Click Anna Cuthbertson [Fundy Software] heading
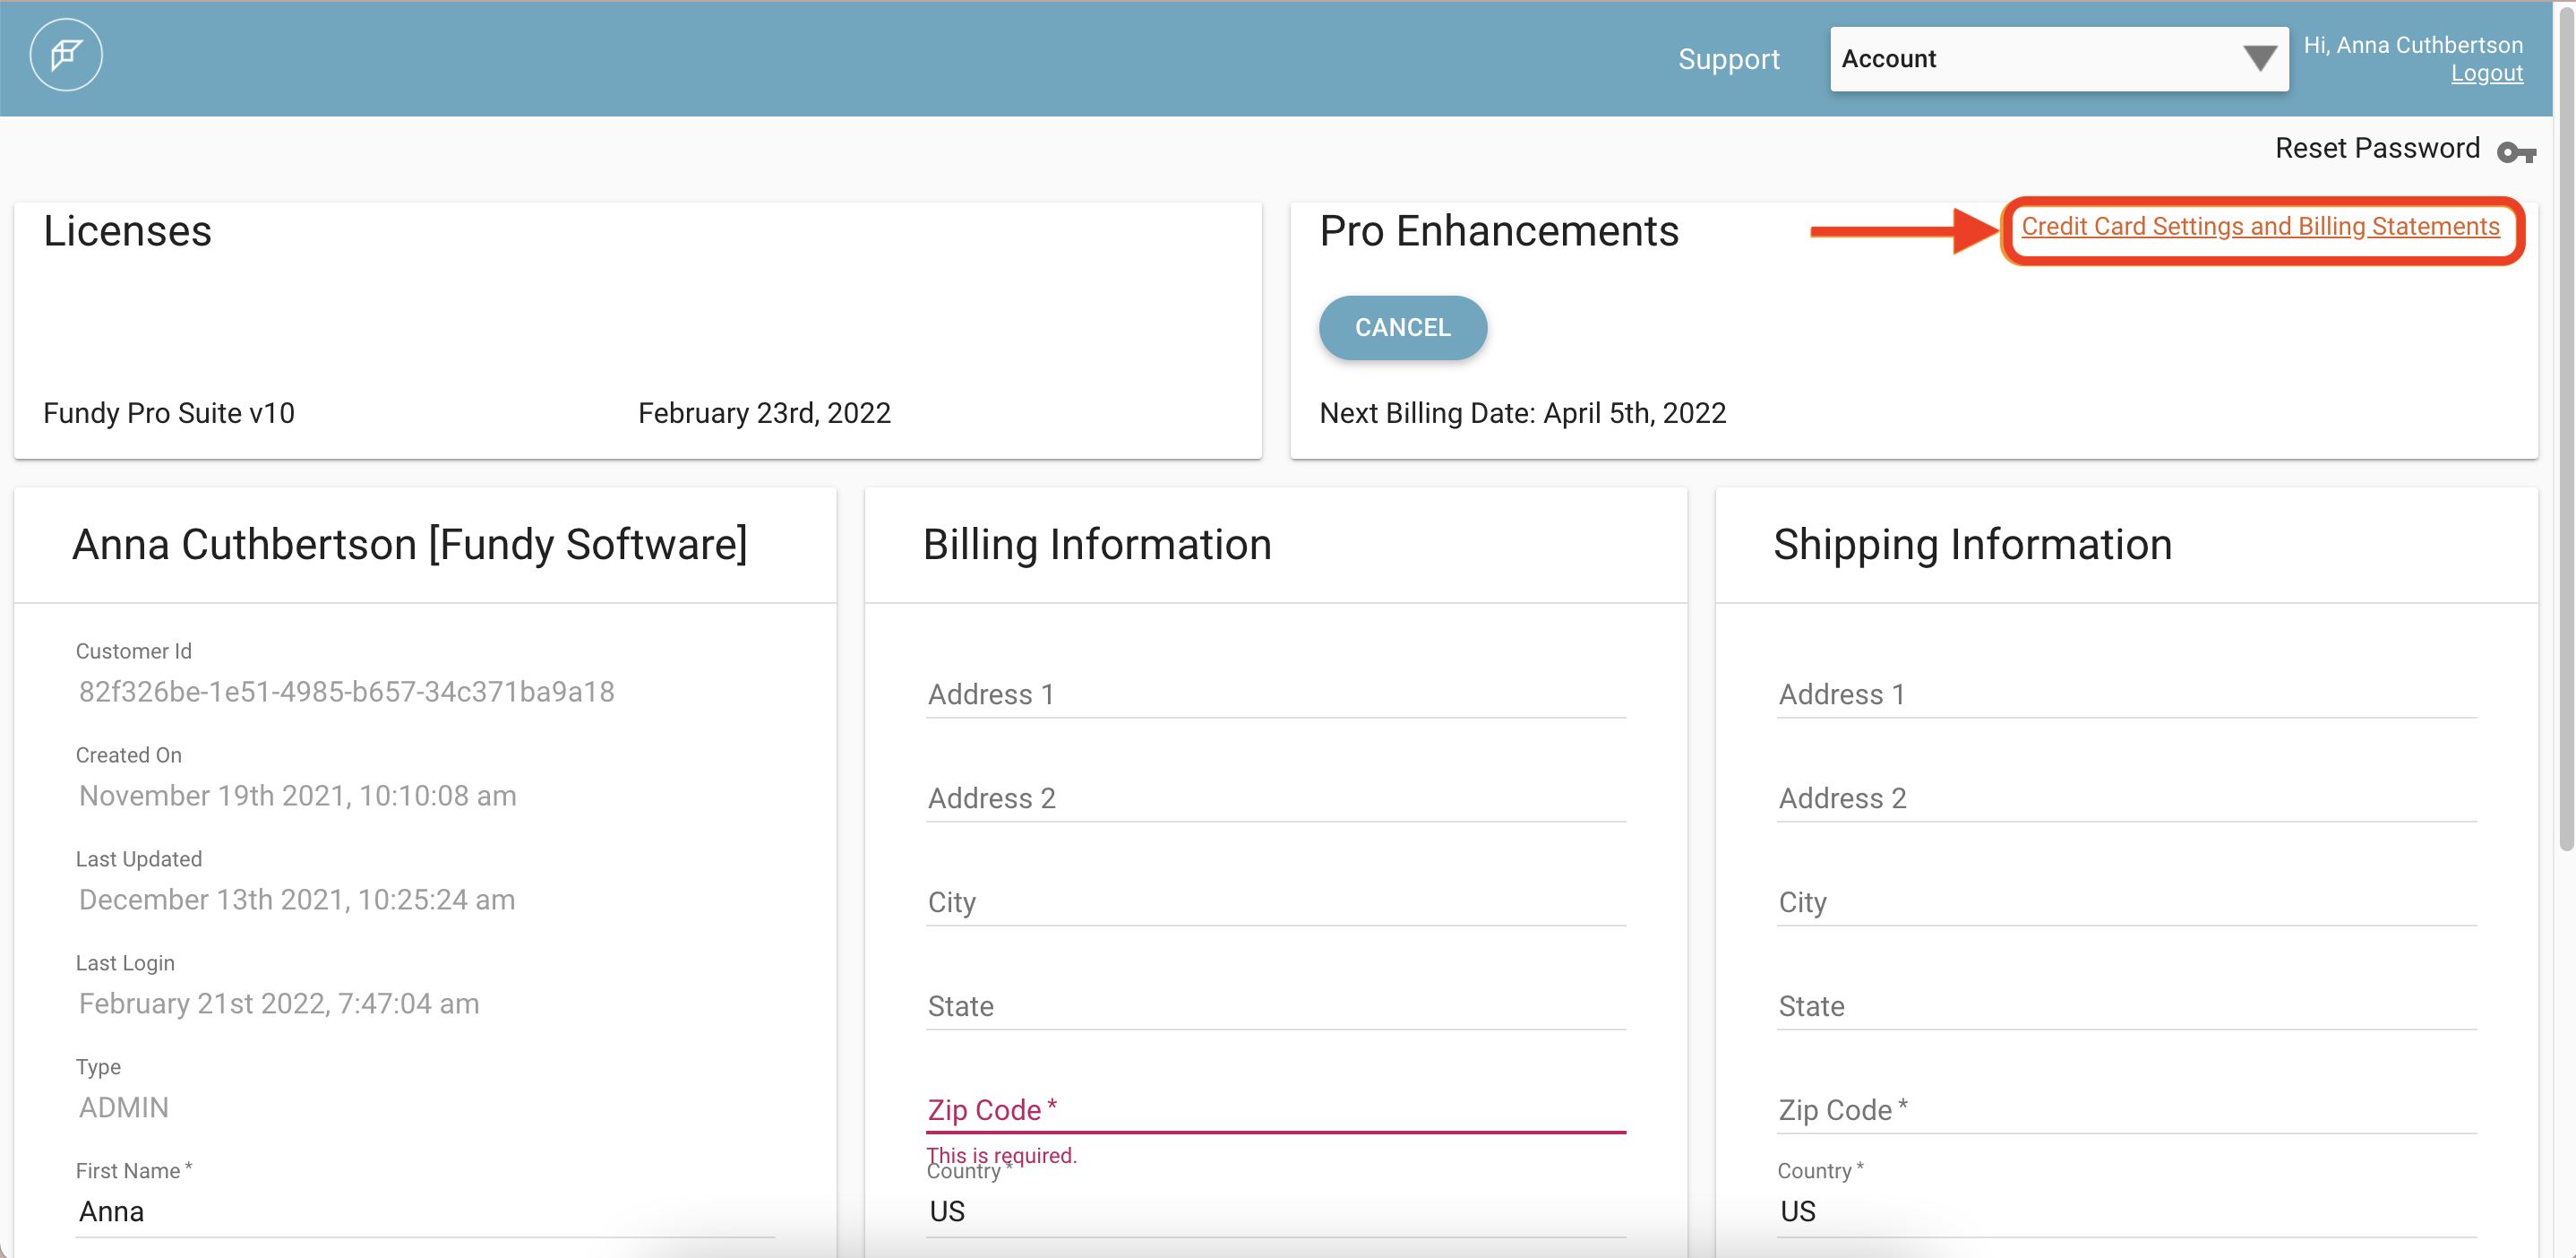Image resolution: width=2576 pixels, height=1258 pixels. (409, 545)
